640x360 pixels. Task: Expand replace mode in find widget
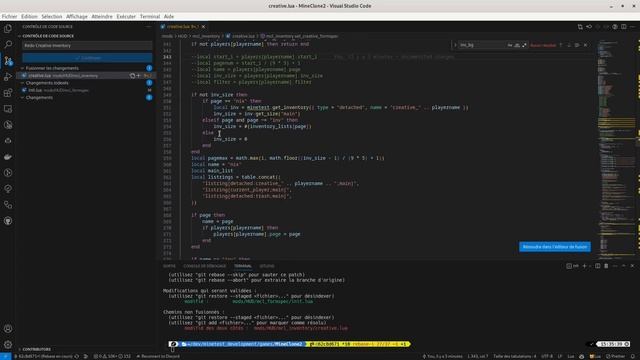click(455, 45)
